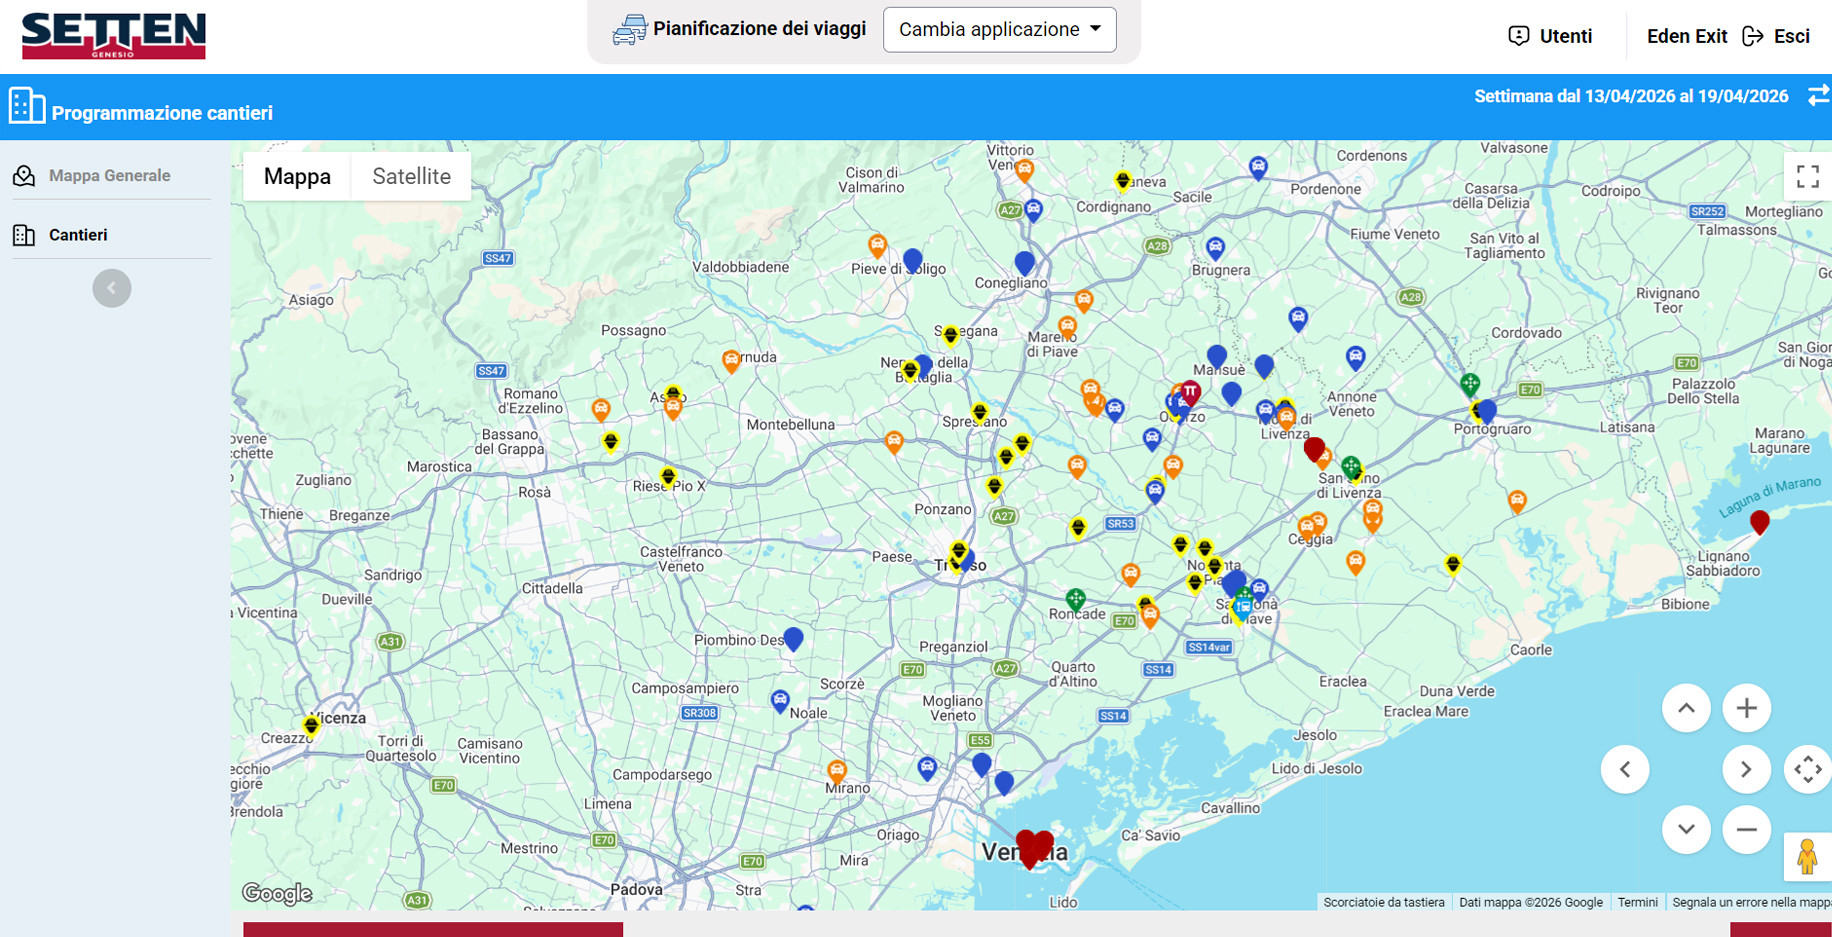Image resolution: width=1832 pixels, height=937 pixels.
Task: Open Mappa Generale in the sidebar
Action: click(x=109, y=176)
